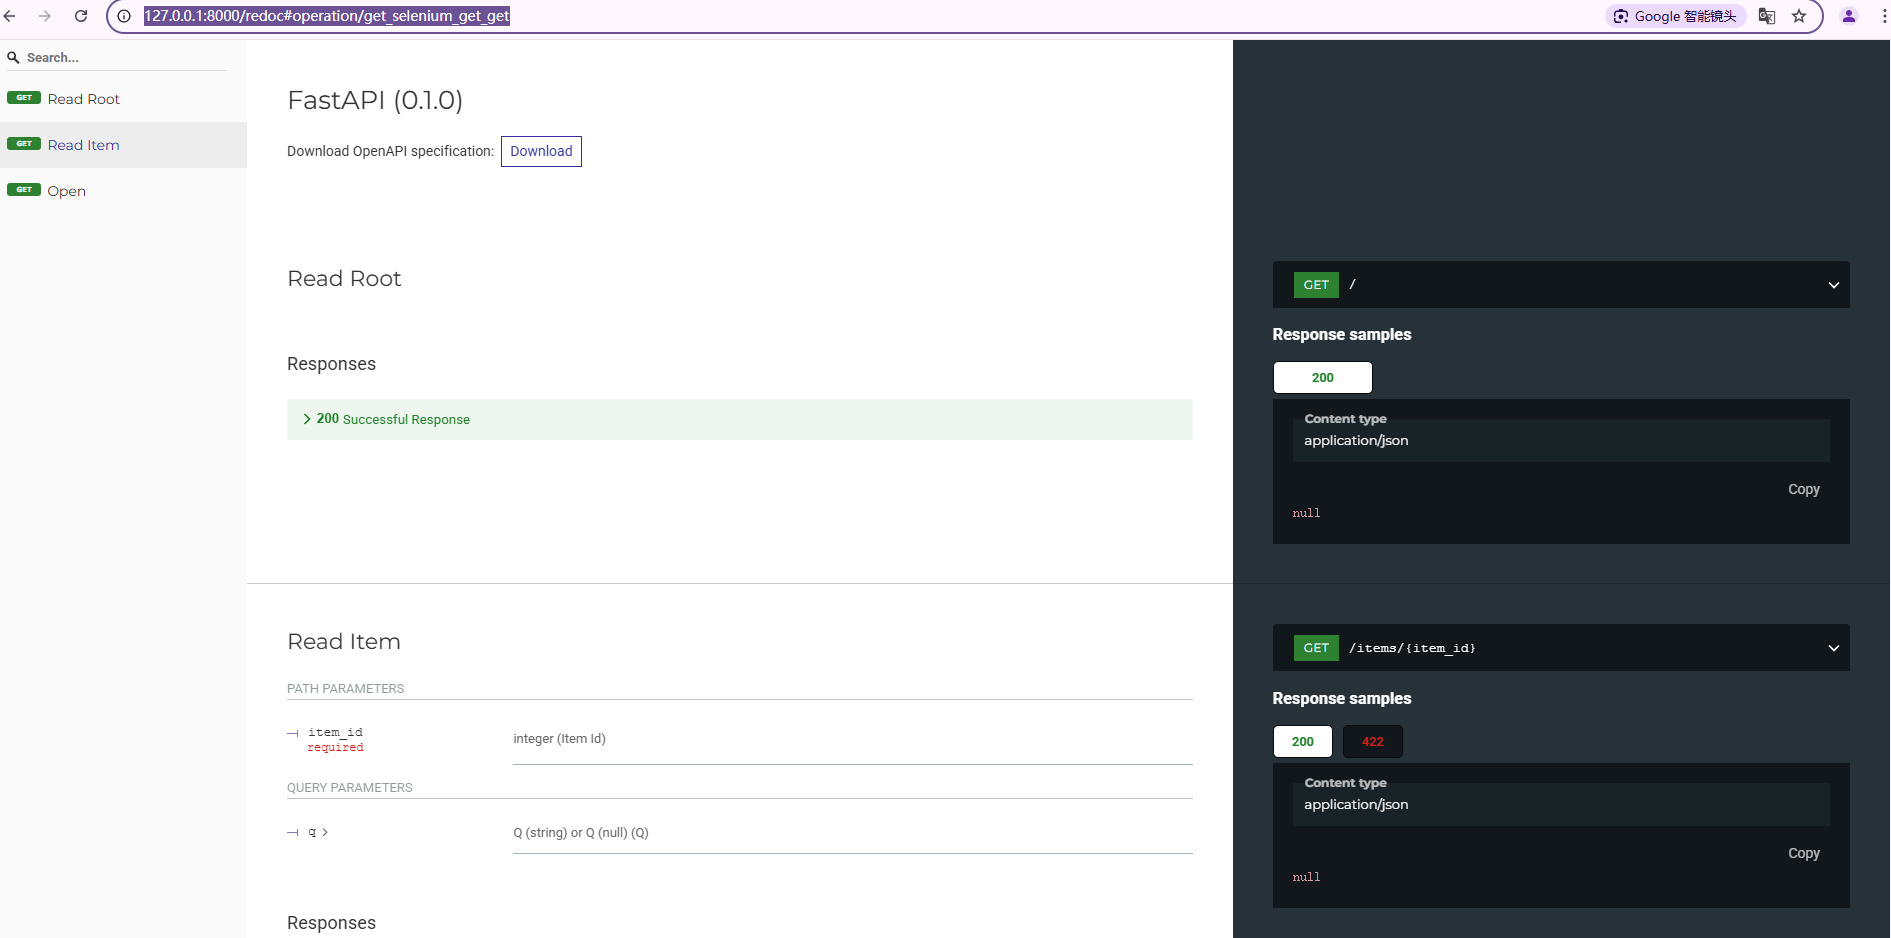Viewport: 1891px width, 938px height.
Task: Open Google Lens from the address bar
Action: click(1675, 16)
